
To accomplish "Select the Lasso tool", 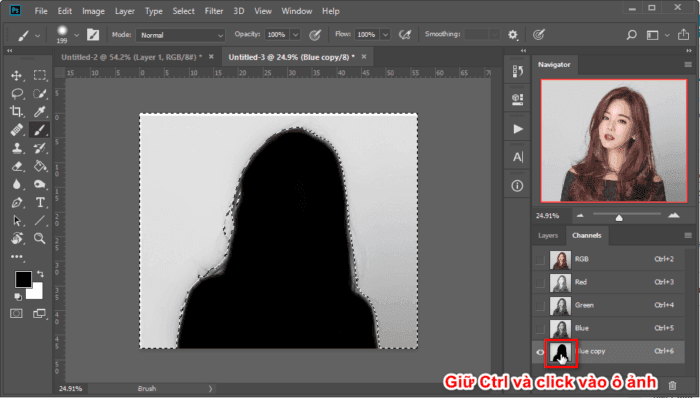I will [x=17, y=93].
